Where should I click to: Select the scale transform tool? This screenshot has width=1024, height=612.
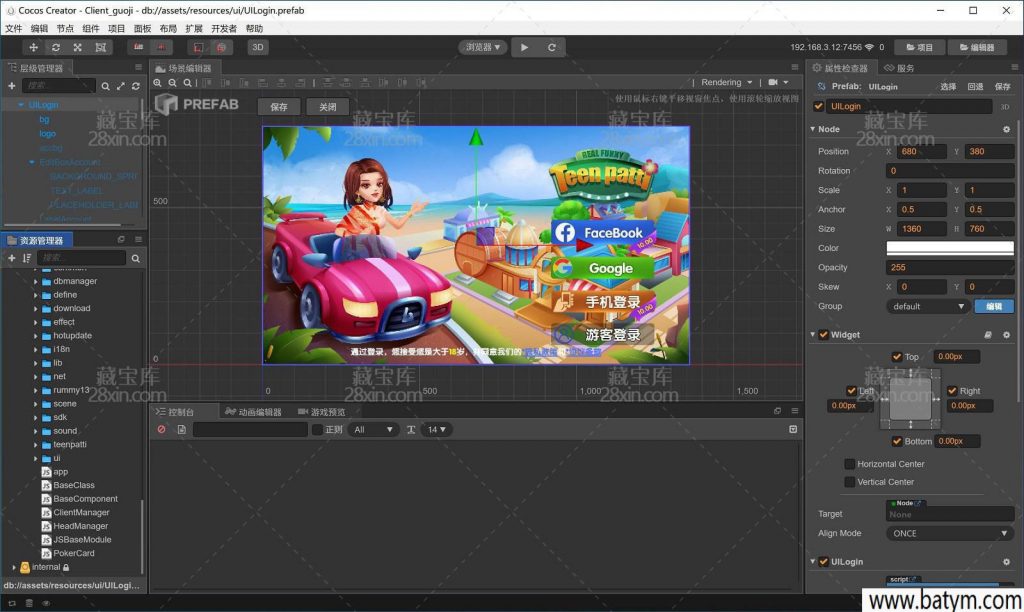pos(78,47)
